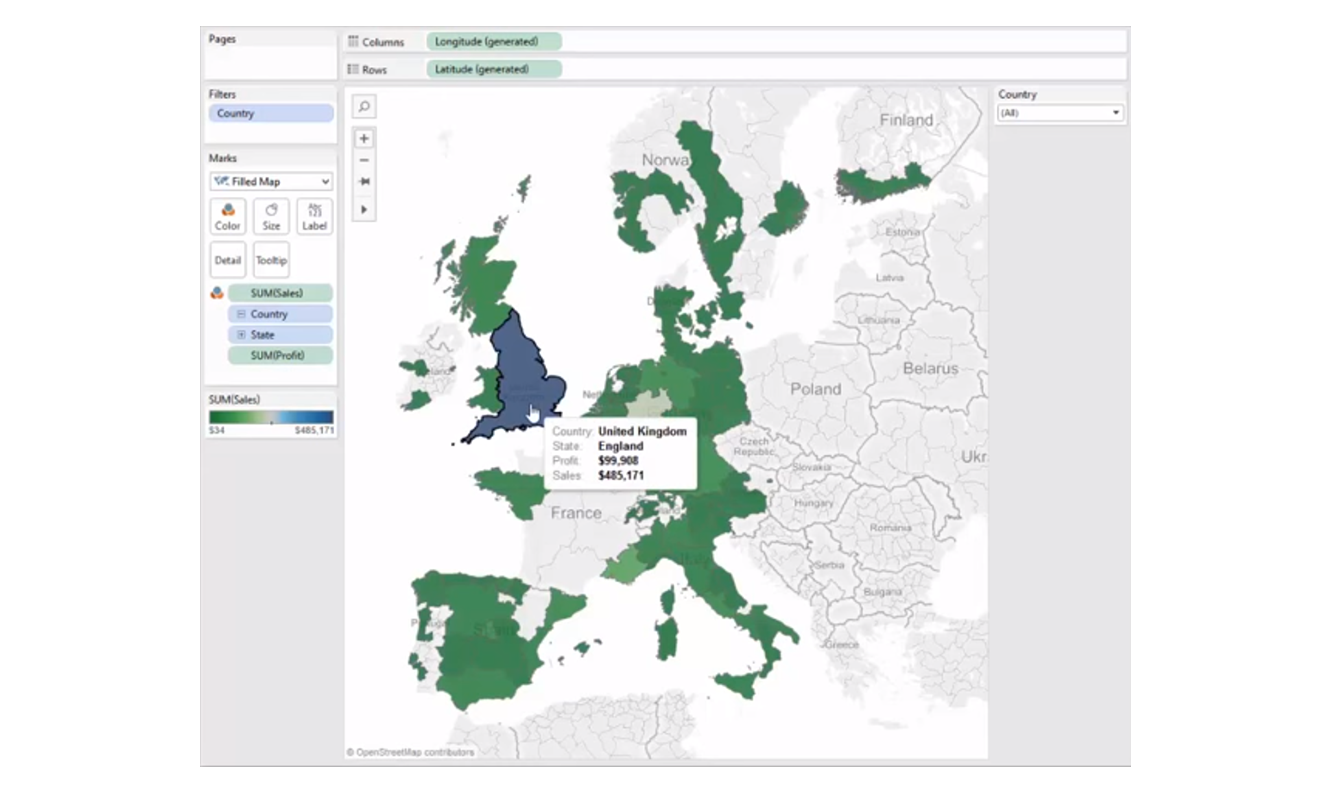The height and width of the screenshot is (792, 1332).
Task: Select the Latitude (generated) pill in Rows
Action: [493, 69]
